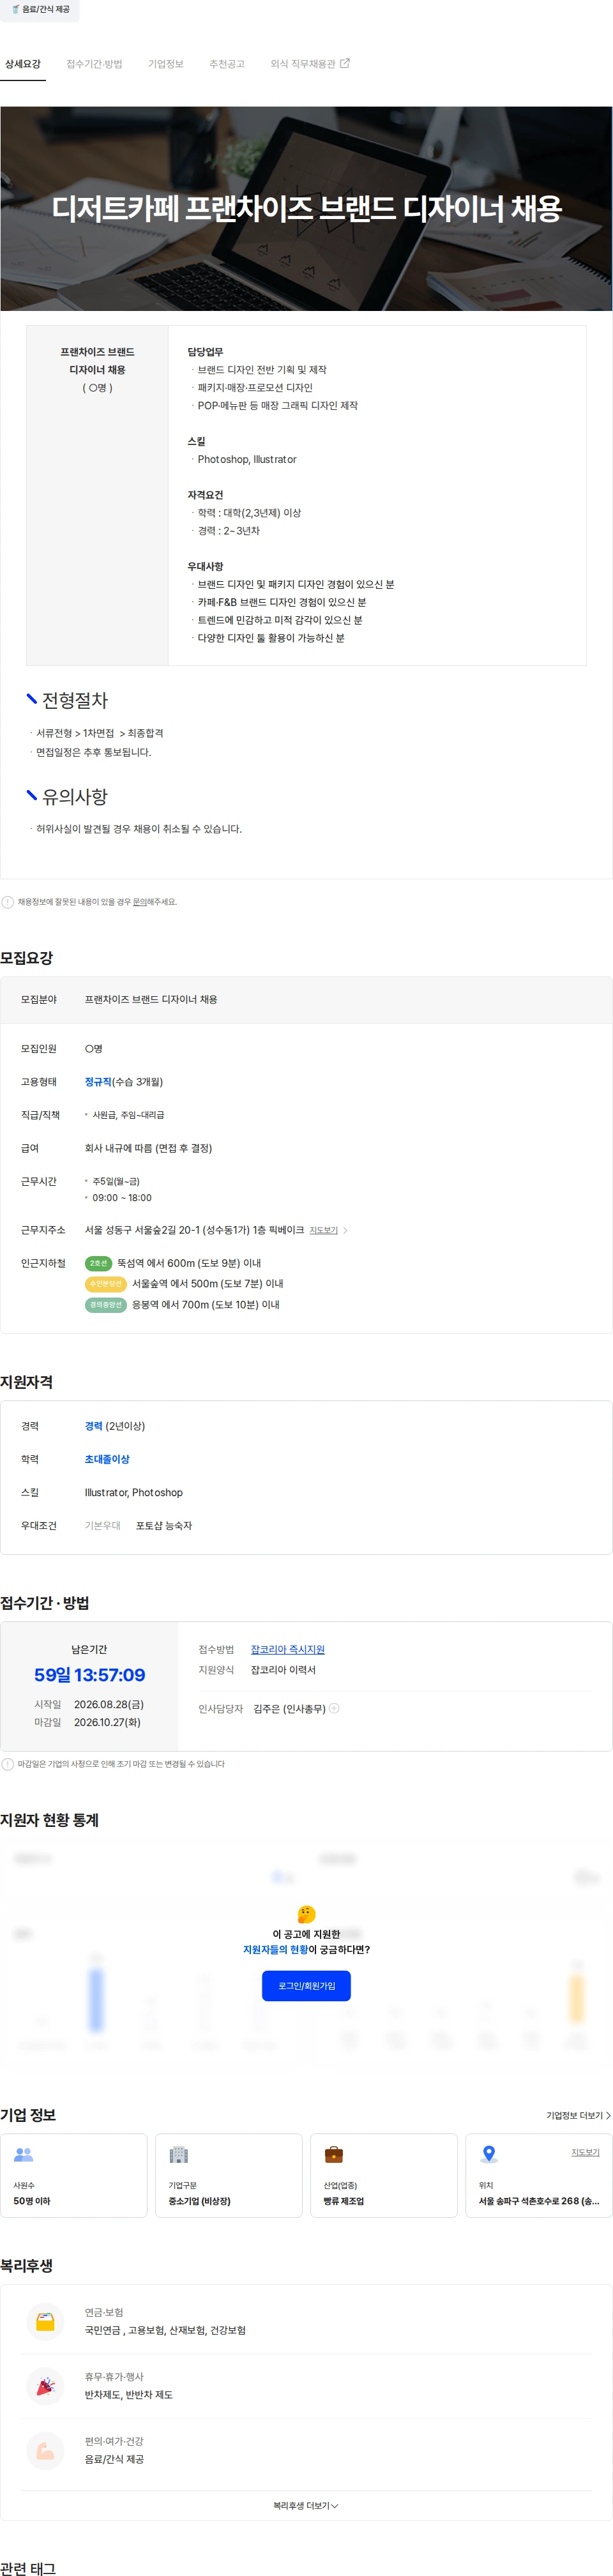Open the 추천공고 tab
The height and width of the screenshot is (2576, 613).
pos(227,64)
